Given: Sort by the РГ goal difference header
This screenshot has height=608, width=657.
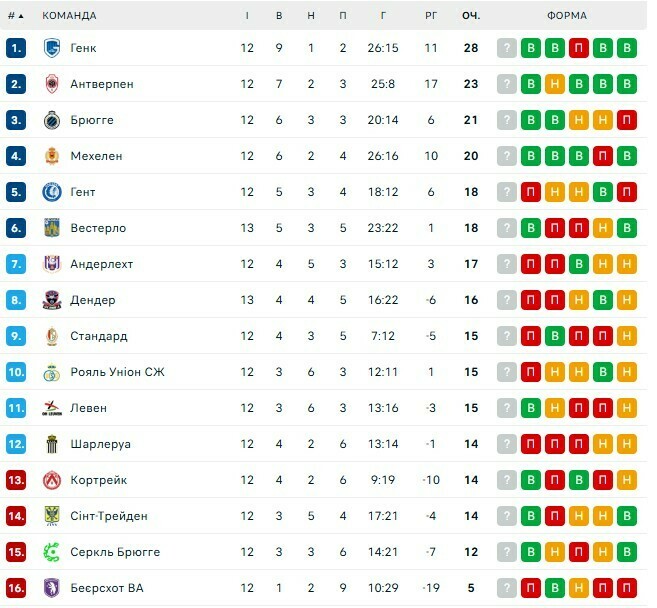Looking at the screenshot, I should [x=431, y=16].
